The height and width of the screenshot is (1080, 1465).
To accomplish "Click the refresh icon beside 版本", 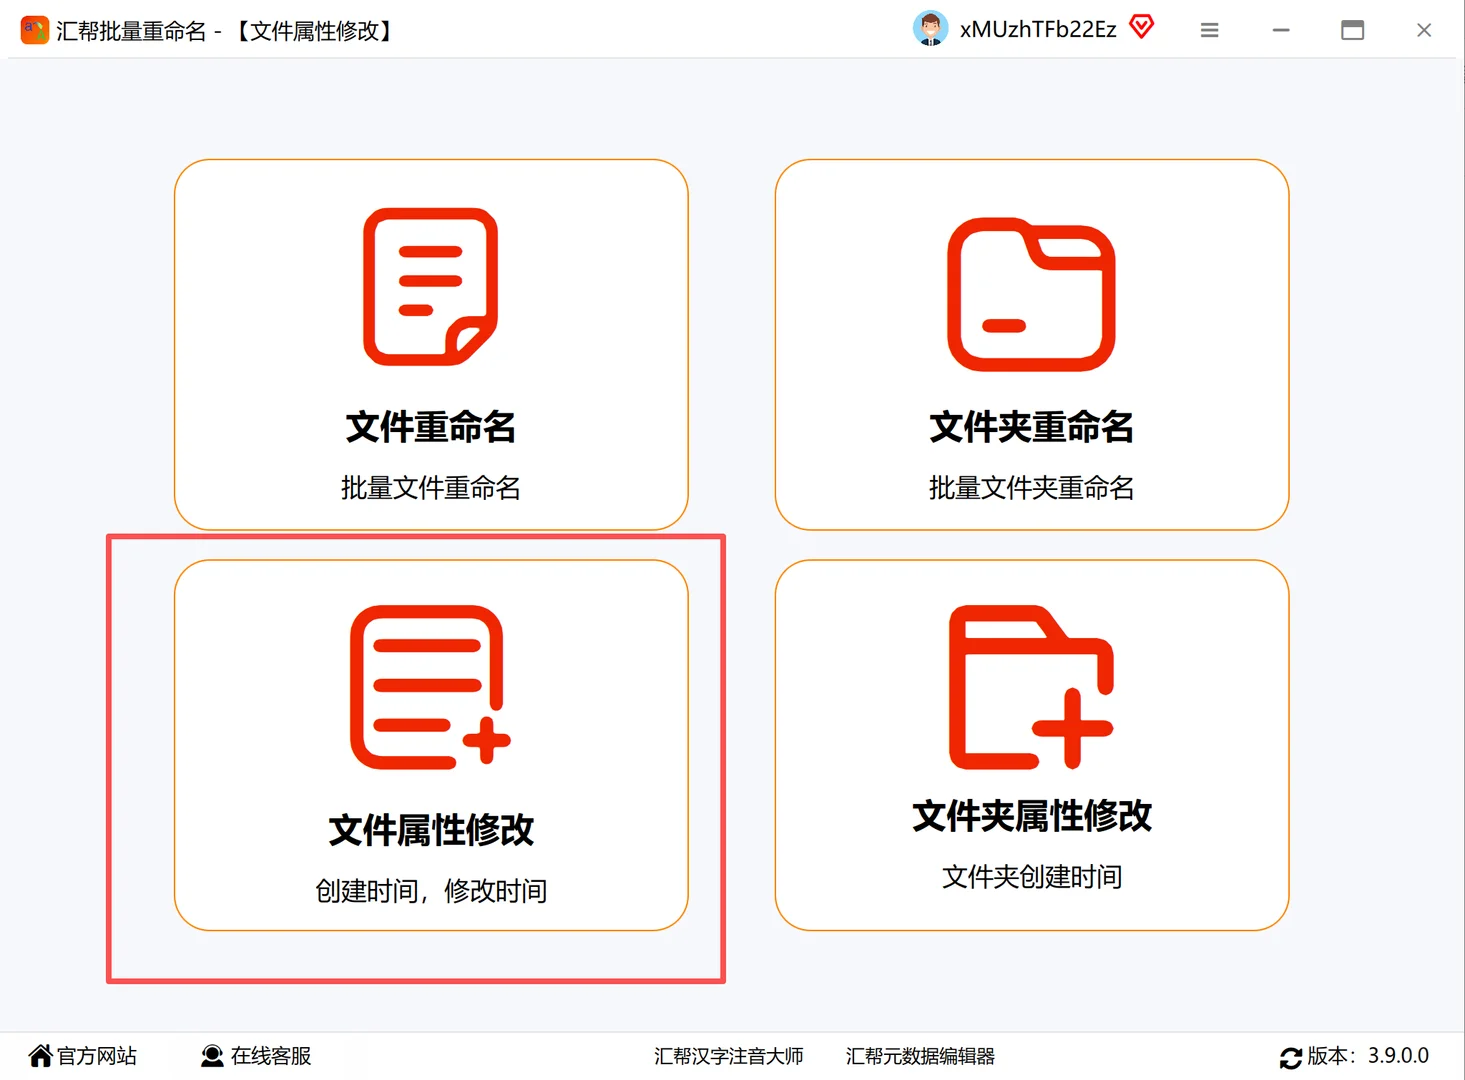I will pyautogui.click(x=1290, y=1055).
